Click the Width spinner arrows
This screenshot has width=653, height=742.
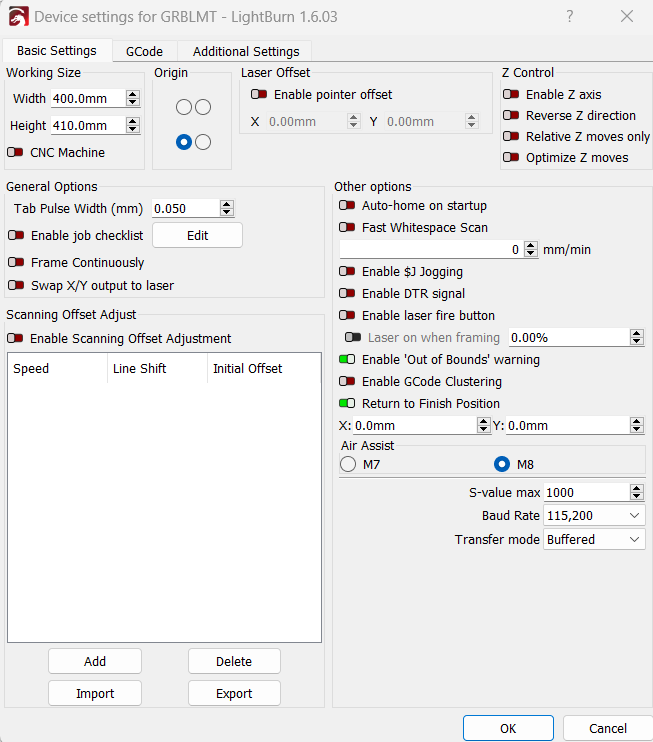(133, 98)
